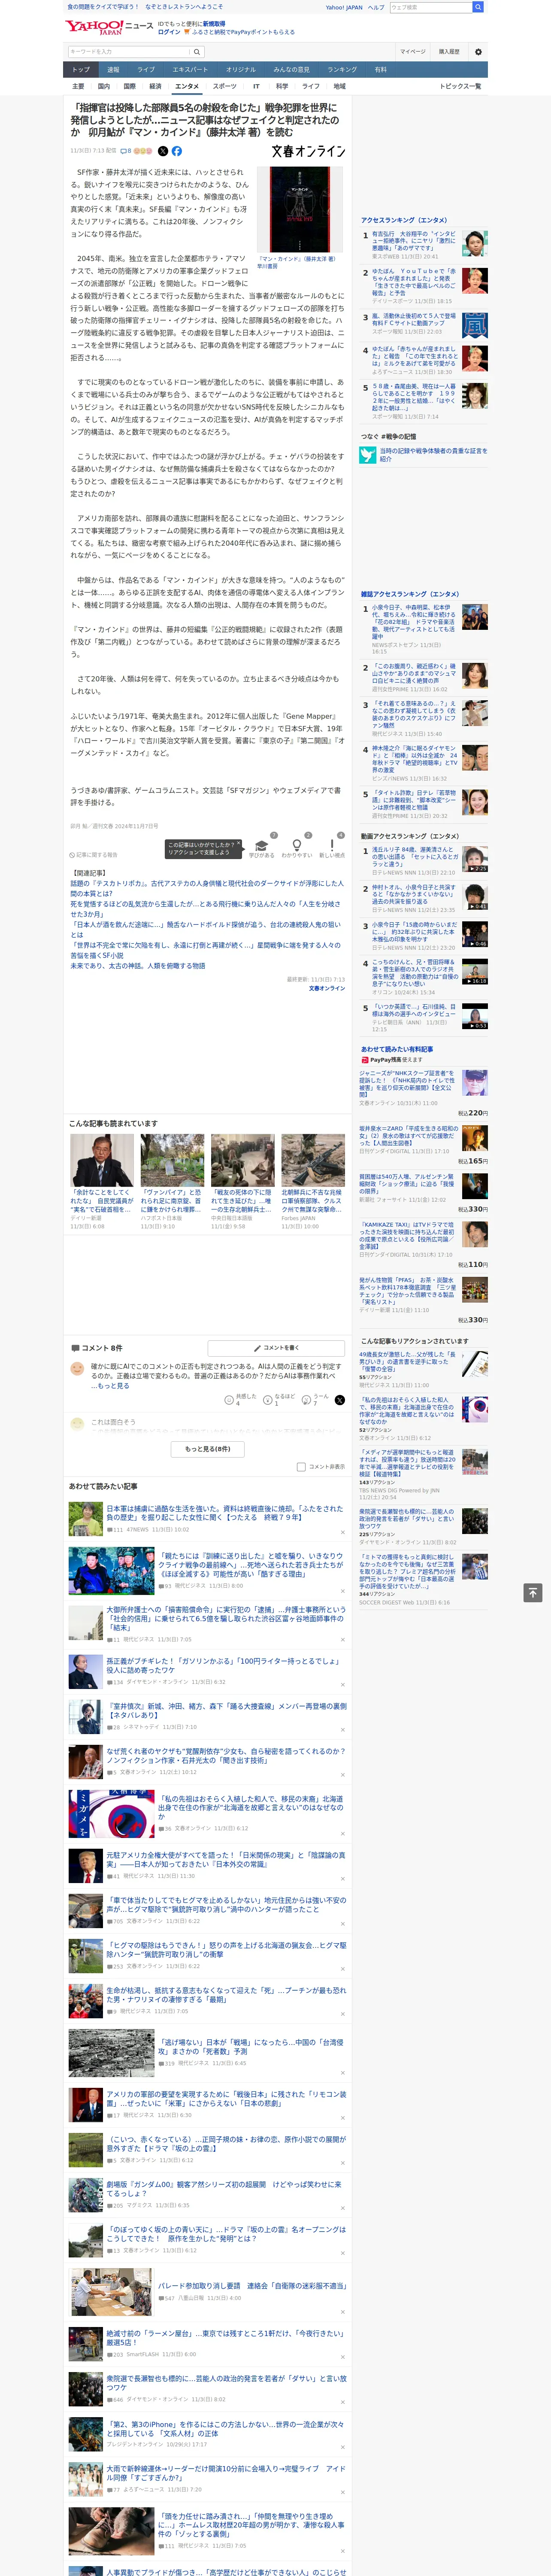Viewport: 551px width, 2576px height.
Task: Click the Forbes JAPAN recommended article thumbnail
Action: (313, 1160)
